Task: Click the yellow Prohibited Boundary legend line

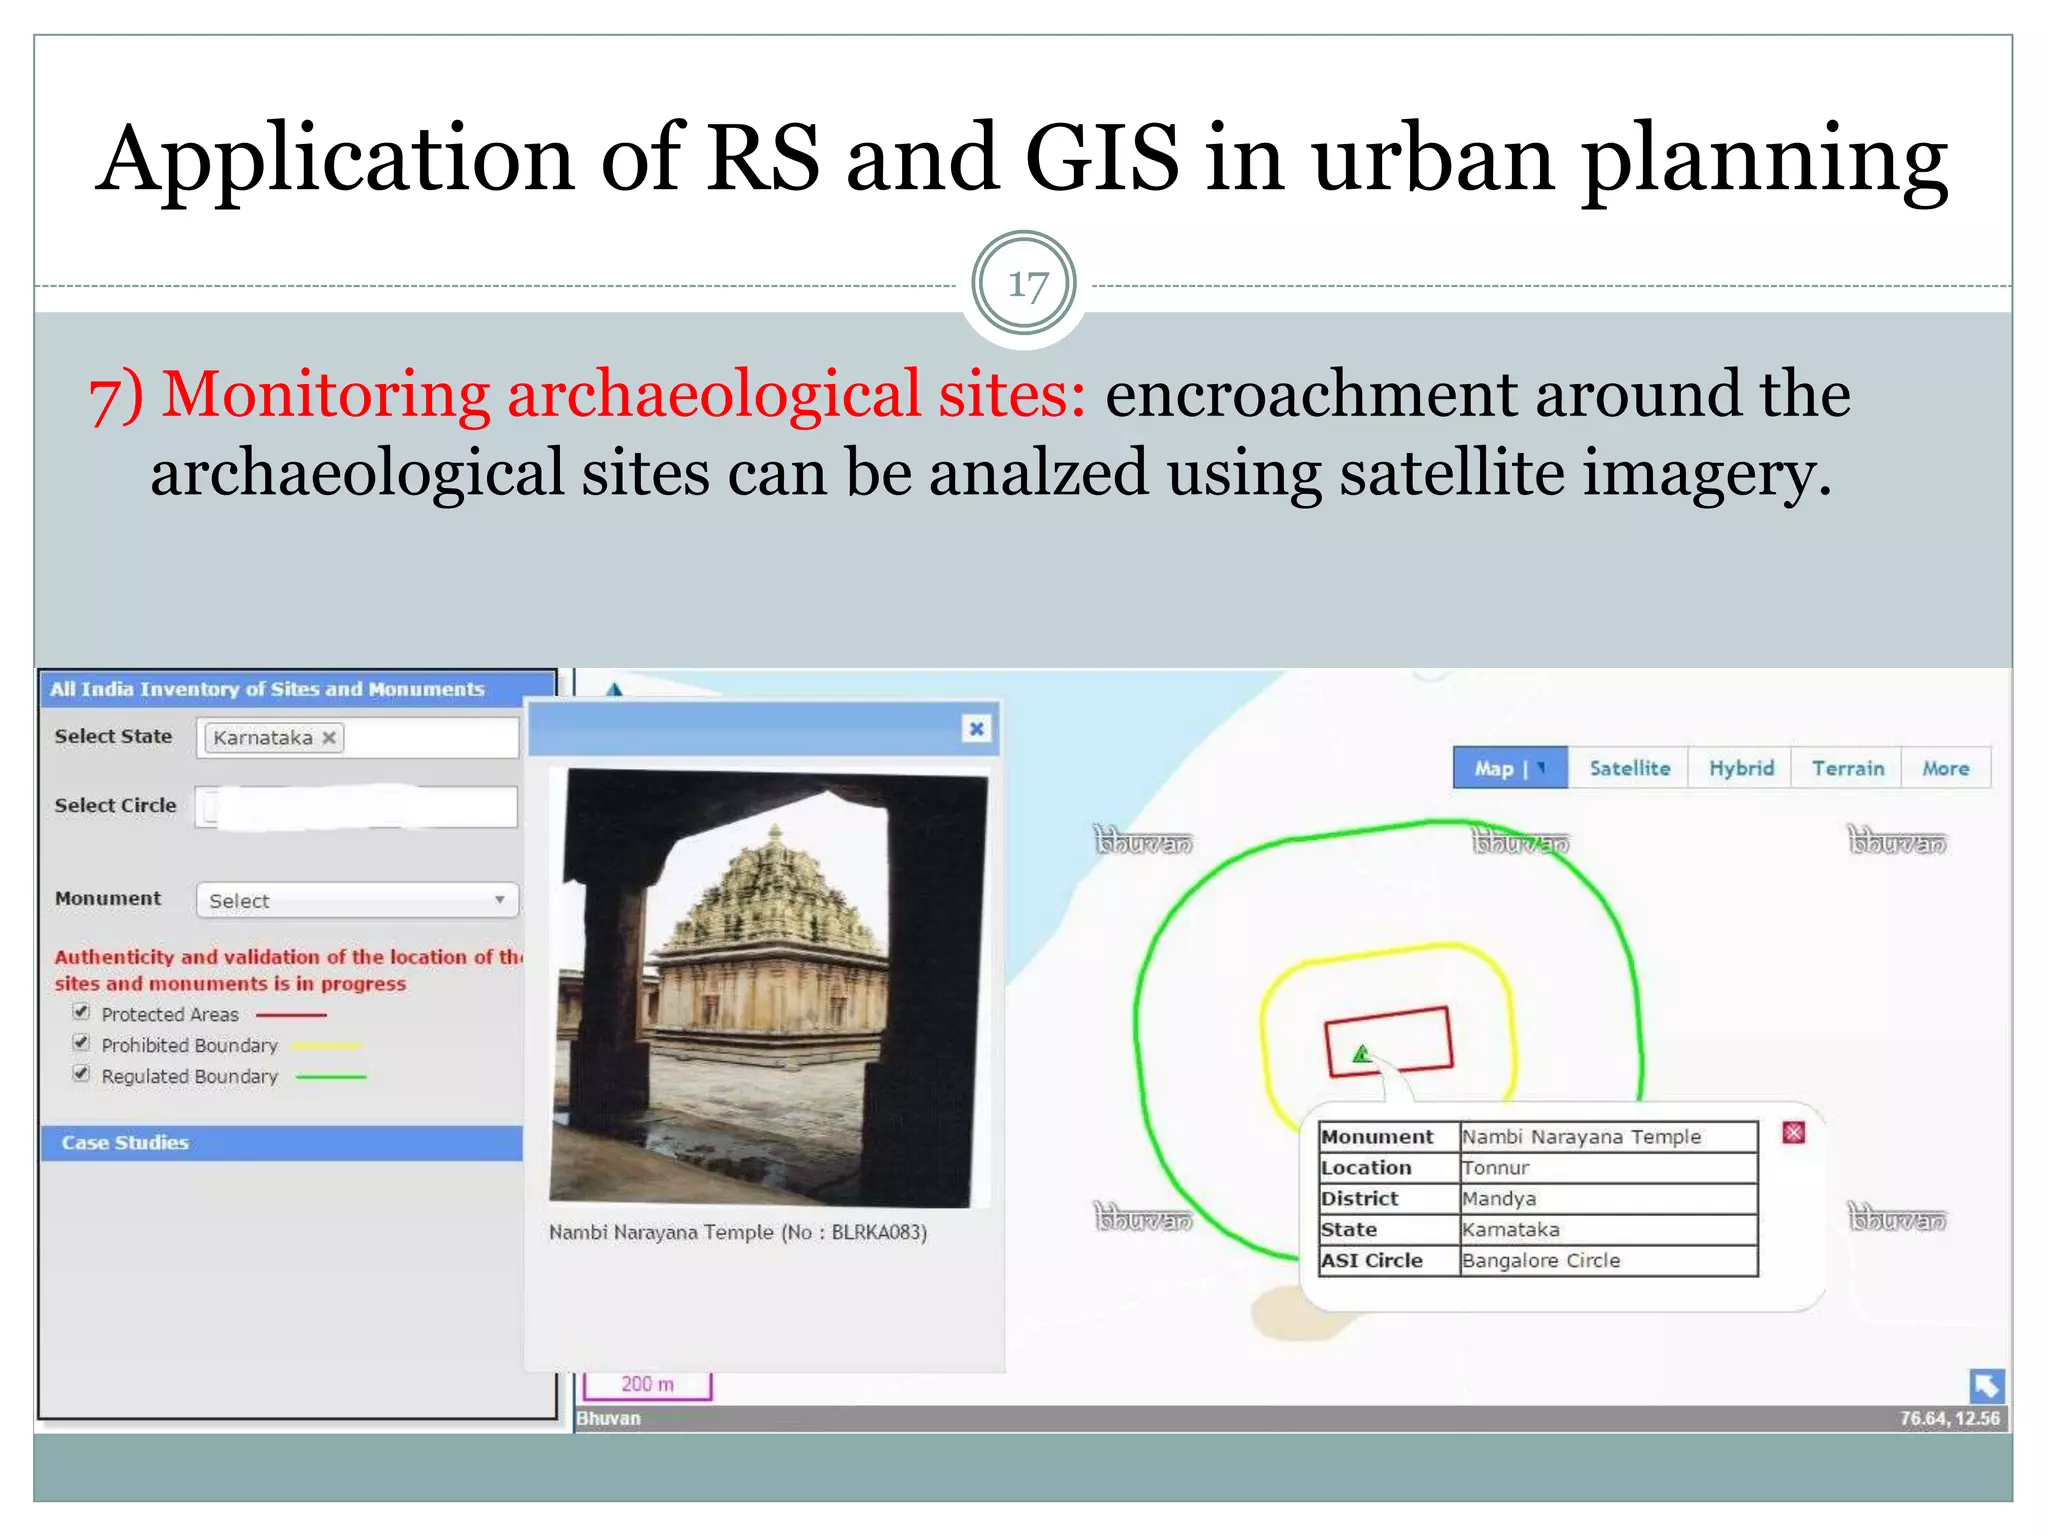Action: (x=326, y=1046)
